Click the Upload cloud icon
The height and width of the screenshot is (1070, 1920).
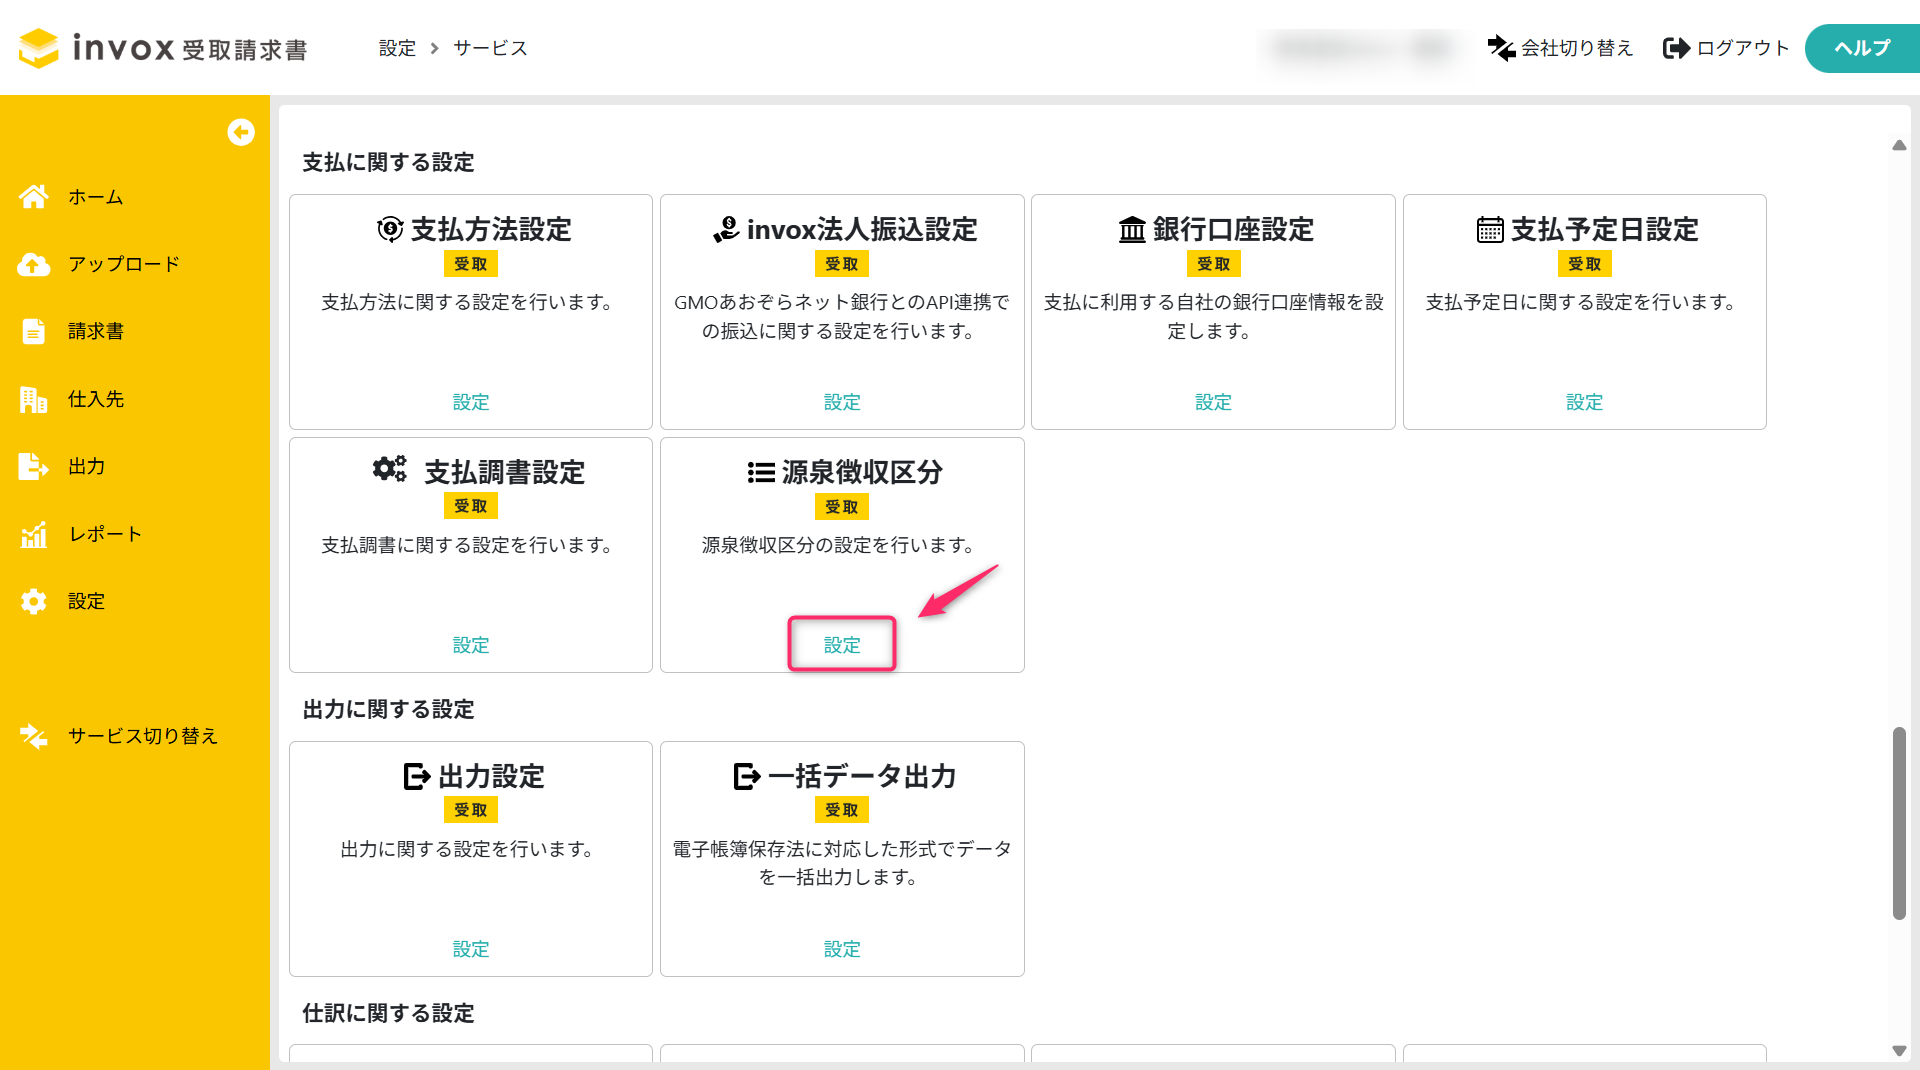coord(34,264)
